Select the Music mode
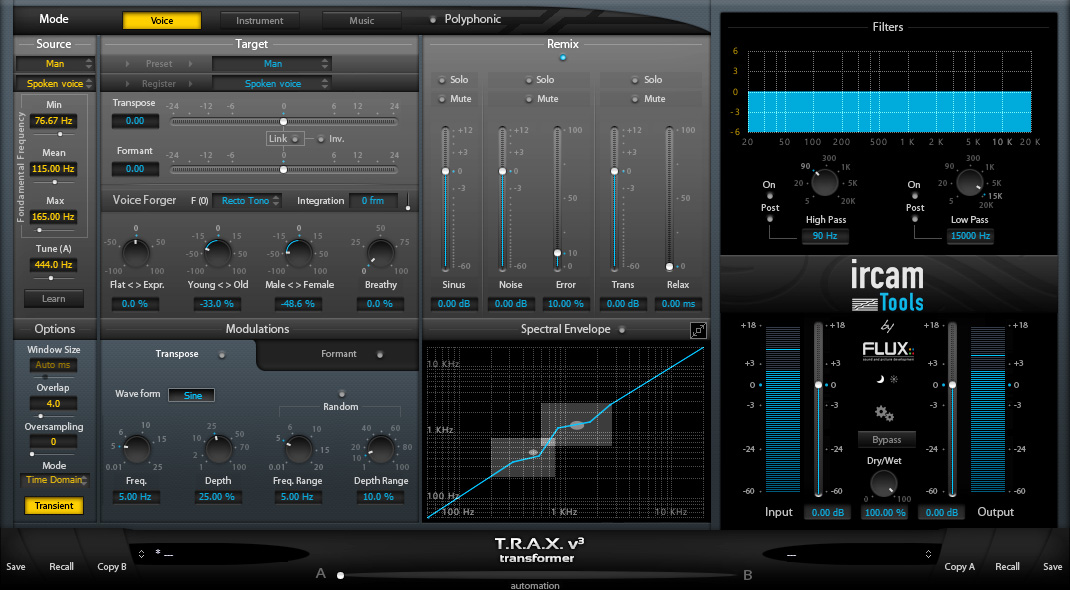 point(362,20)
